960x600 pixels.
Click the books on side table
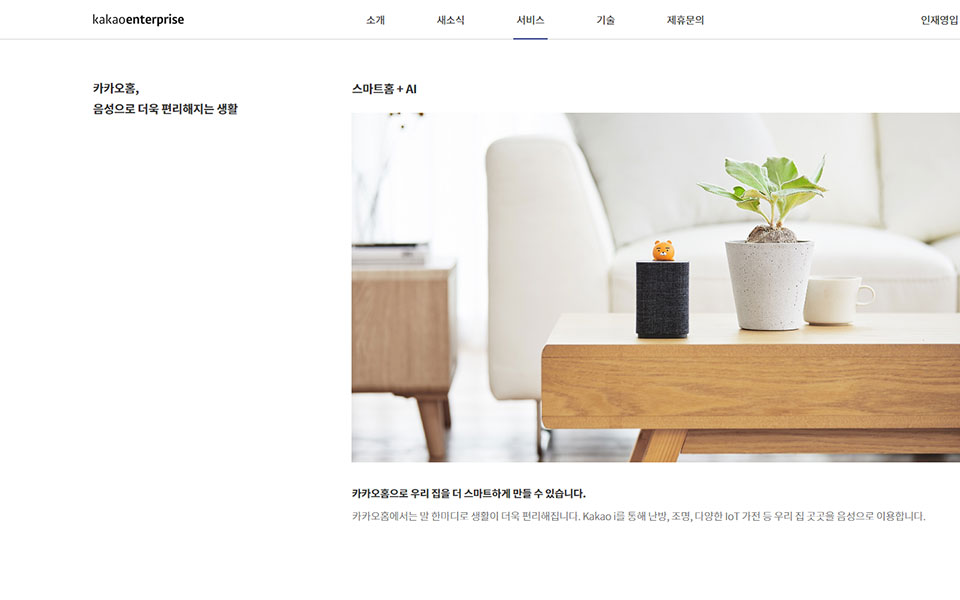tap(389, 253)
